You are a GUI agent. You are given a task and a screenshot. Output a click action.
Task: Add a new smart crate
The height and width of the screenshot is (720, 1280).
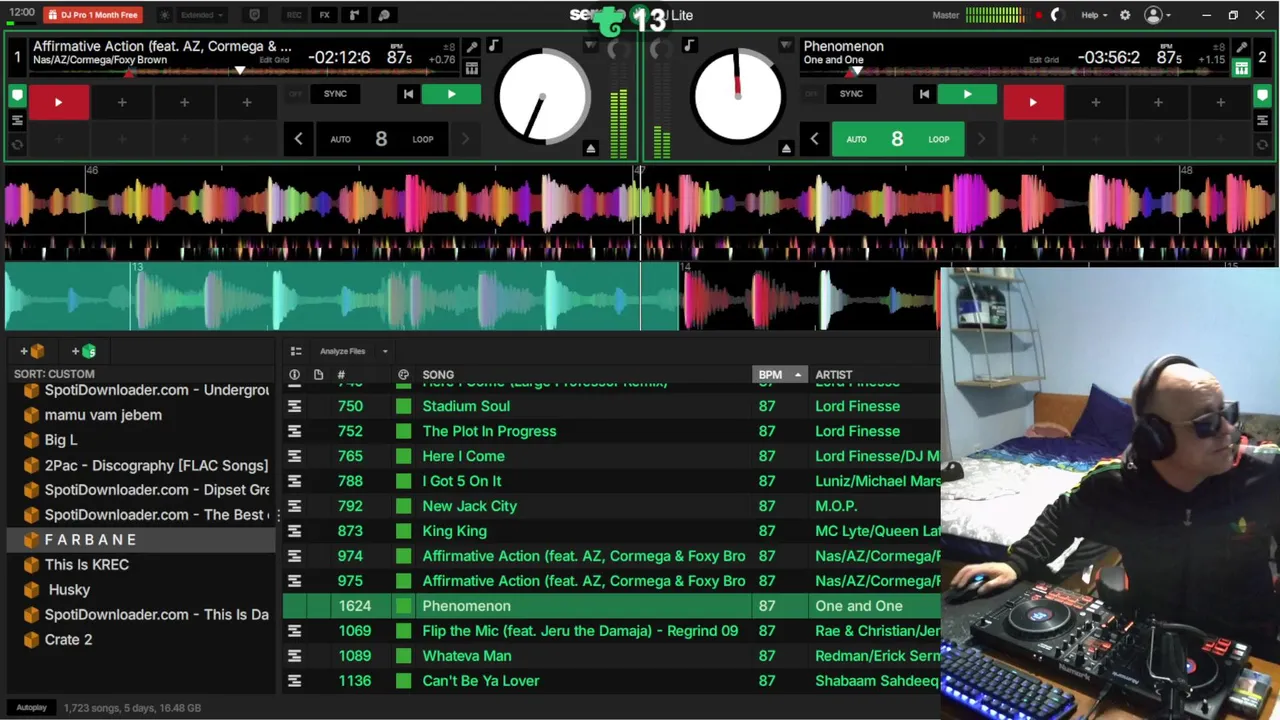tap(84, 351)
